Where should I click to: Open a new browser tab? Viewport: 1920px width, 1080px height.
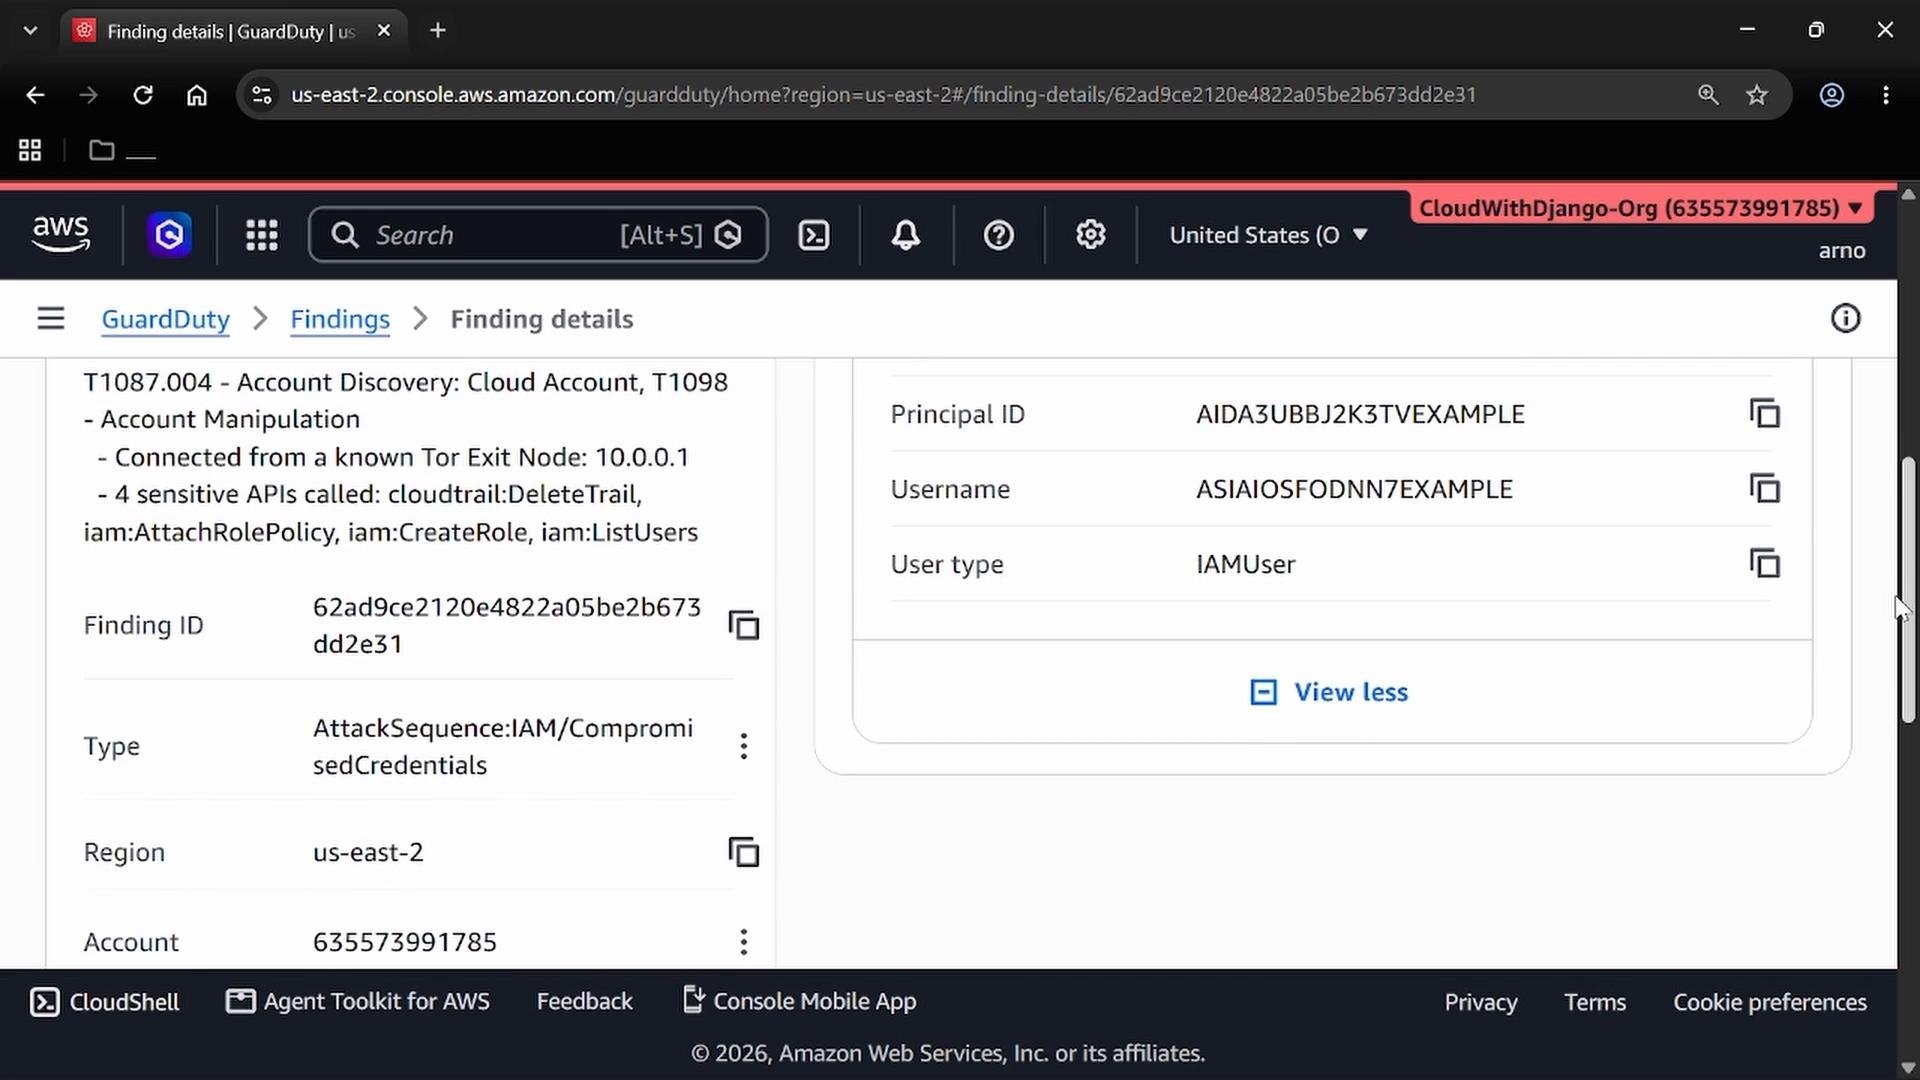[438, 31]
